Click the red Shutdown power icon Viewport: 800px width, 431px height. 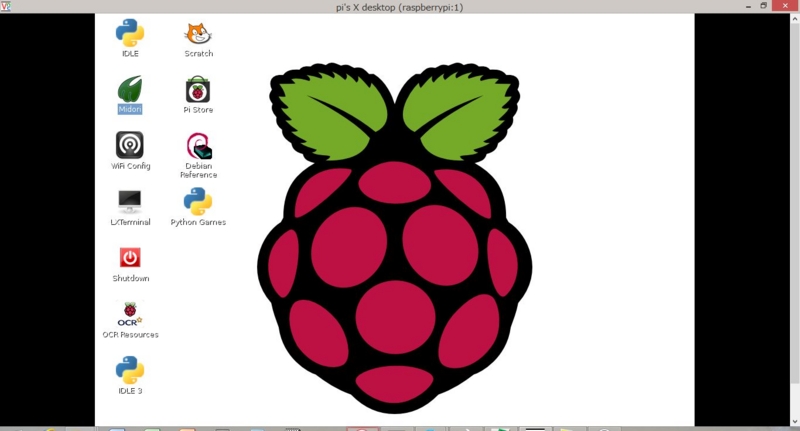[130, 258]
